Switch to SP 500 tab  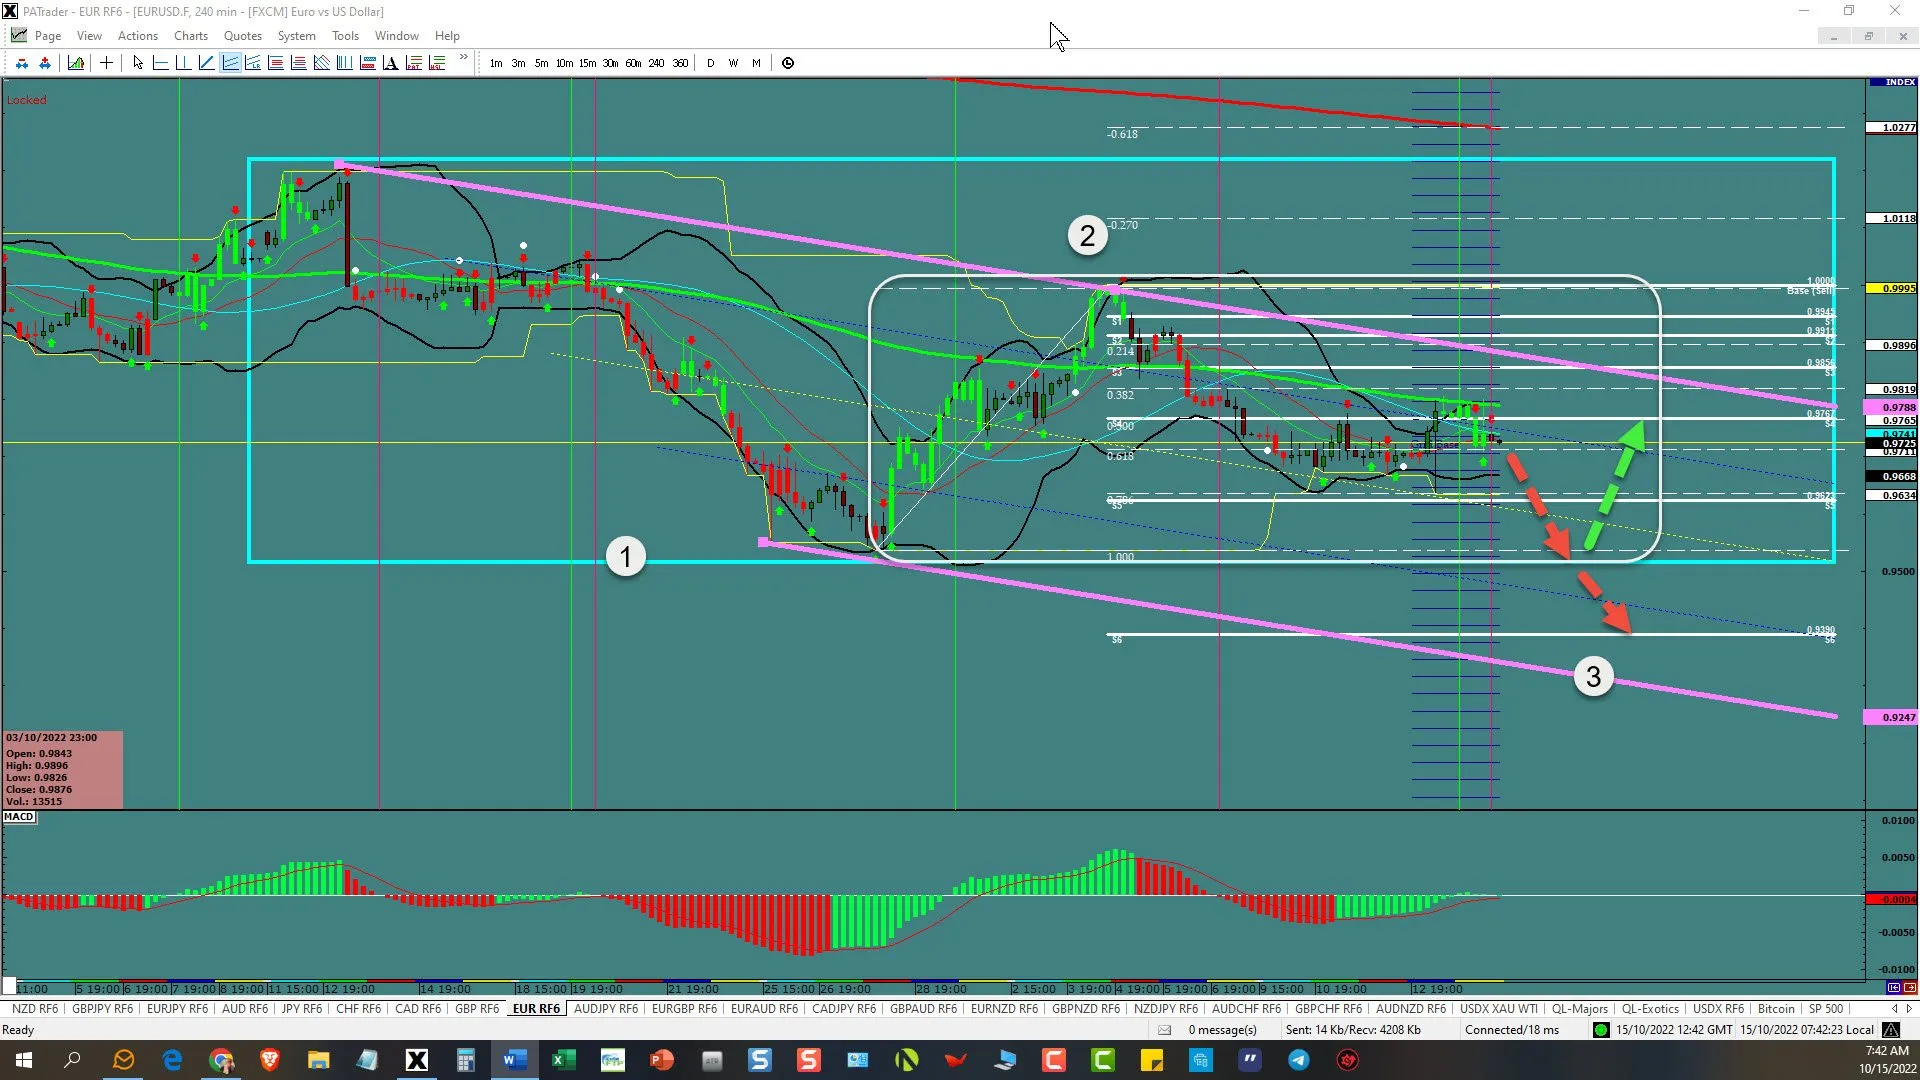1825,1008
